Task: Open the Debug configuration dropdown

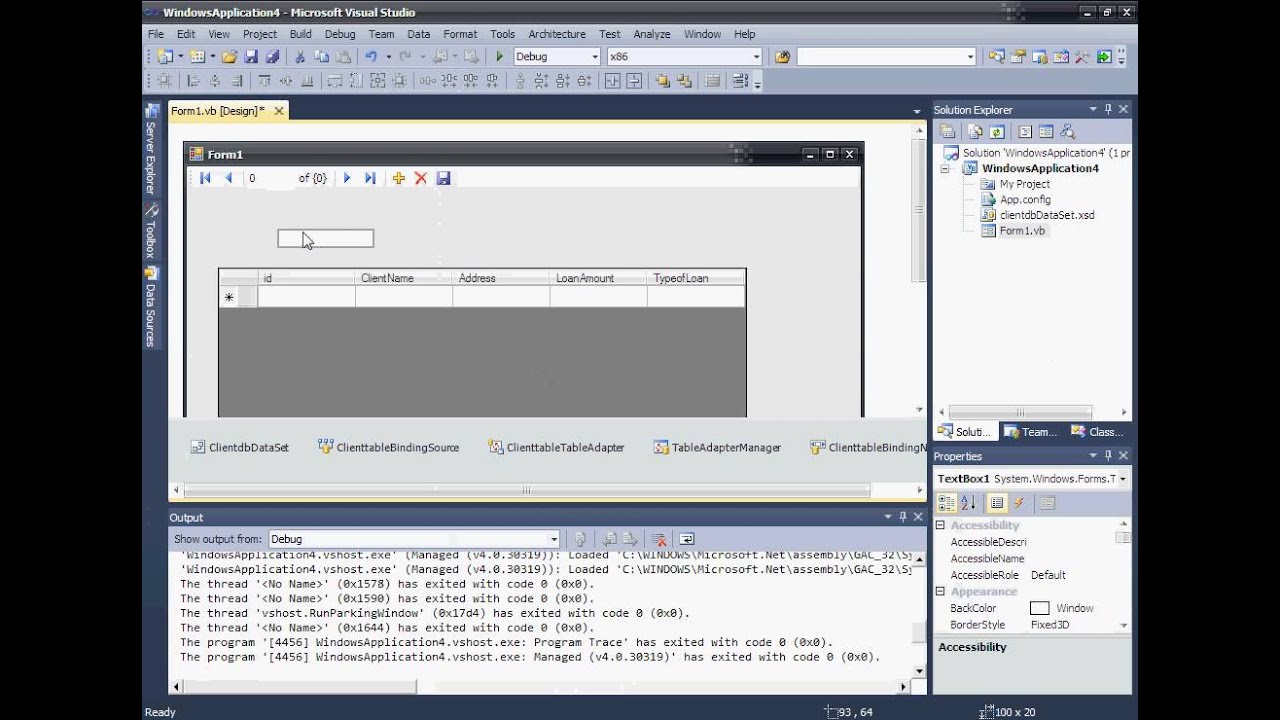Action: (595, 57)
